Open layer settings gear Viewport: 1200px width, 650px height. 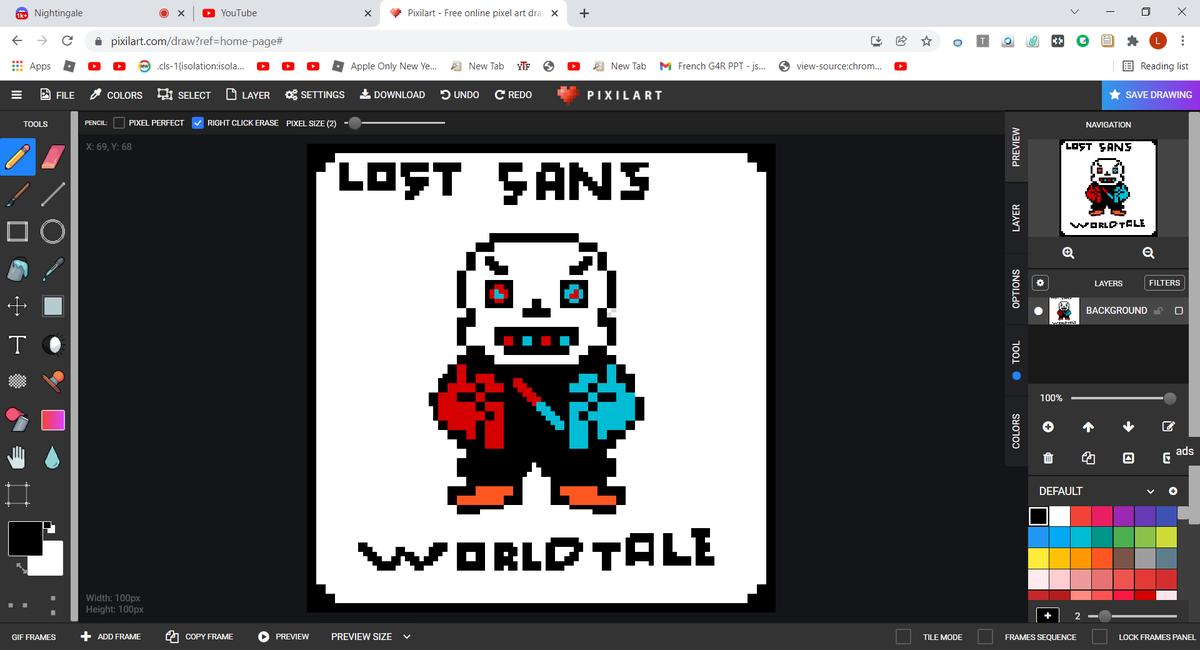coord(1040,283)
